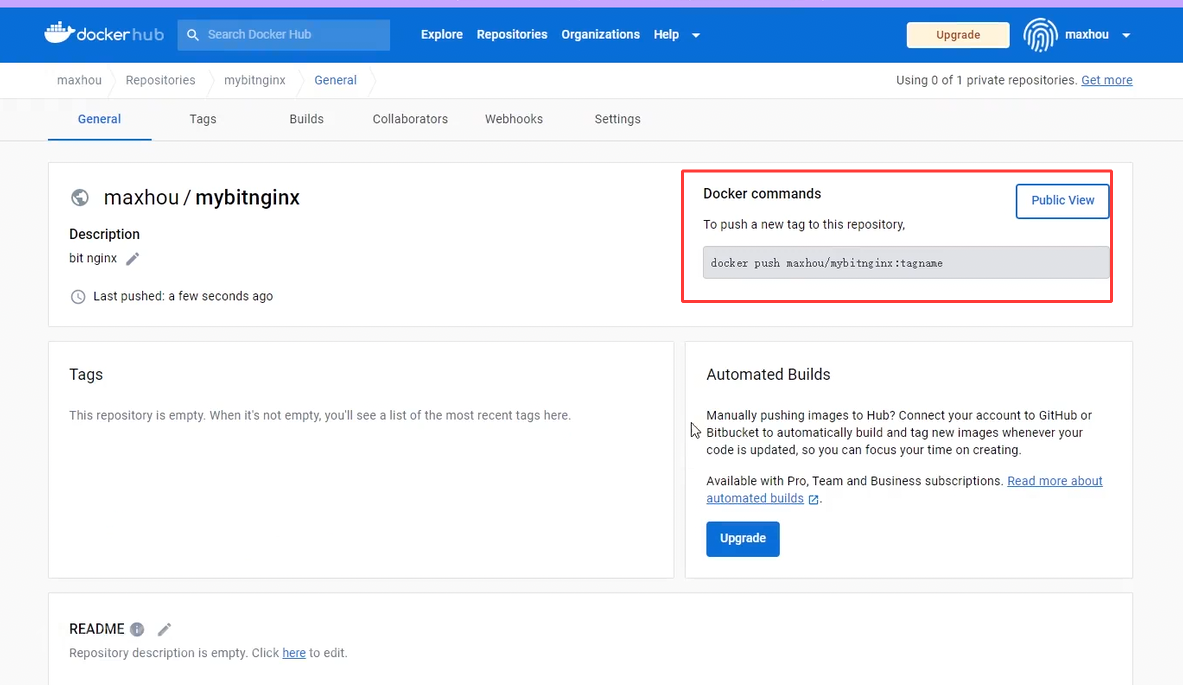Switch to the General tab
Image resolution: width=1183 pixels, height=685 pixels.
(100, 119)
